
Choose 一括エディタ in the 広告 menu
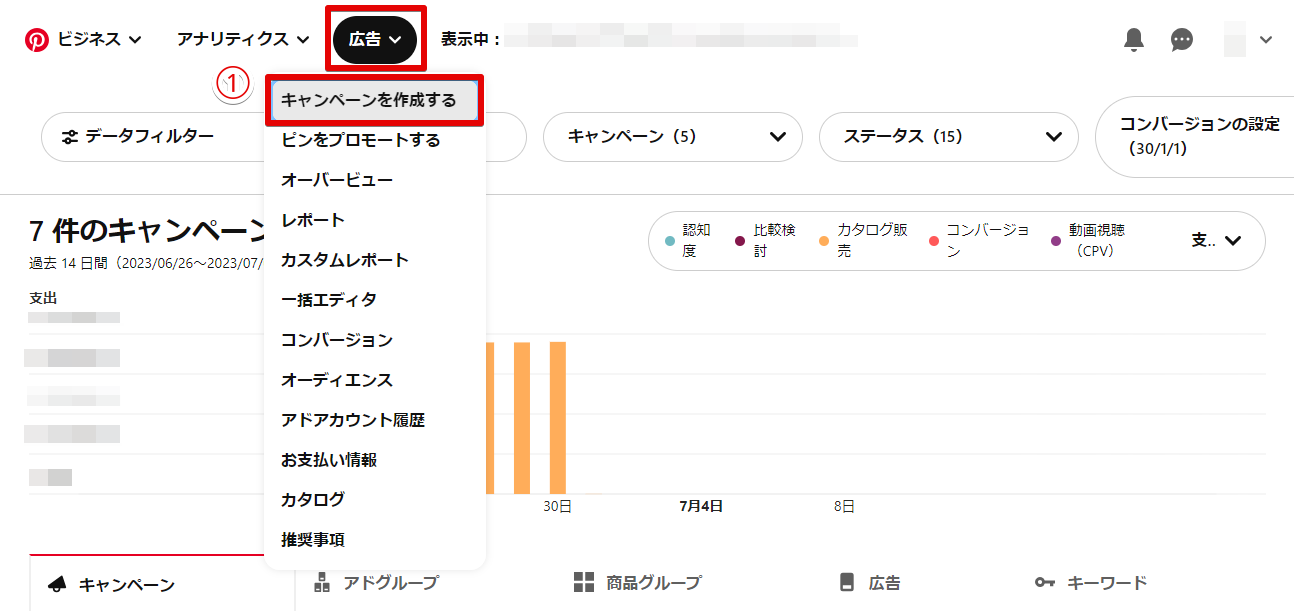click(x=329, y=300)
